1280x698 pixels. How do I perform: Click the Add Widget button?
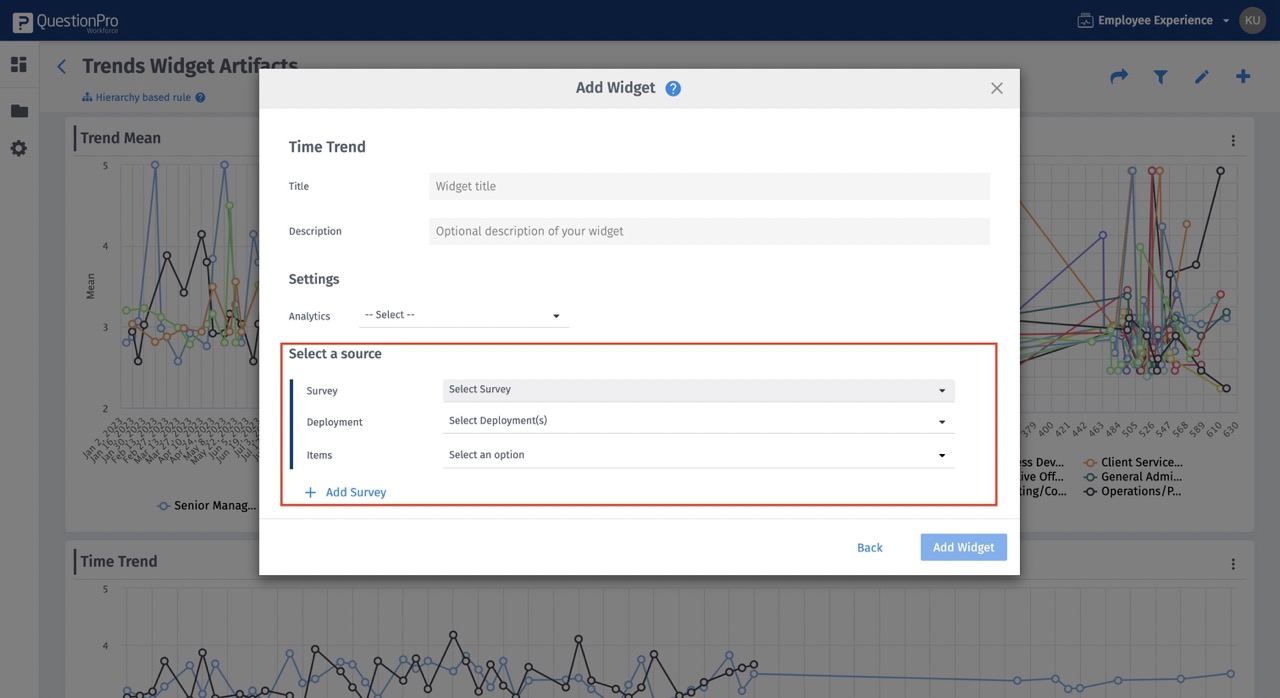tap(963, 547)
